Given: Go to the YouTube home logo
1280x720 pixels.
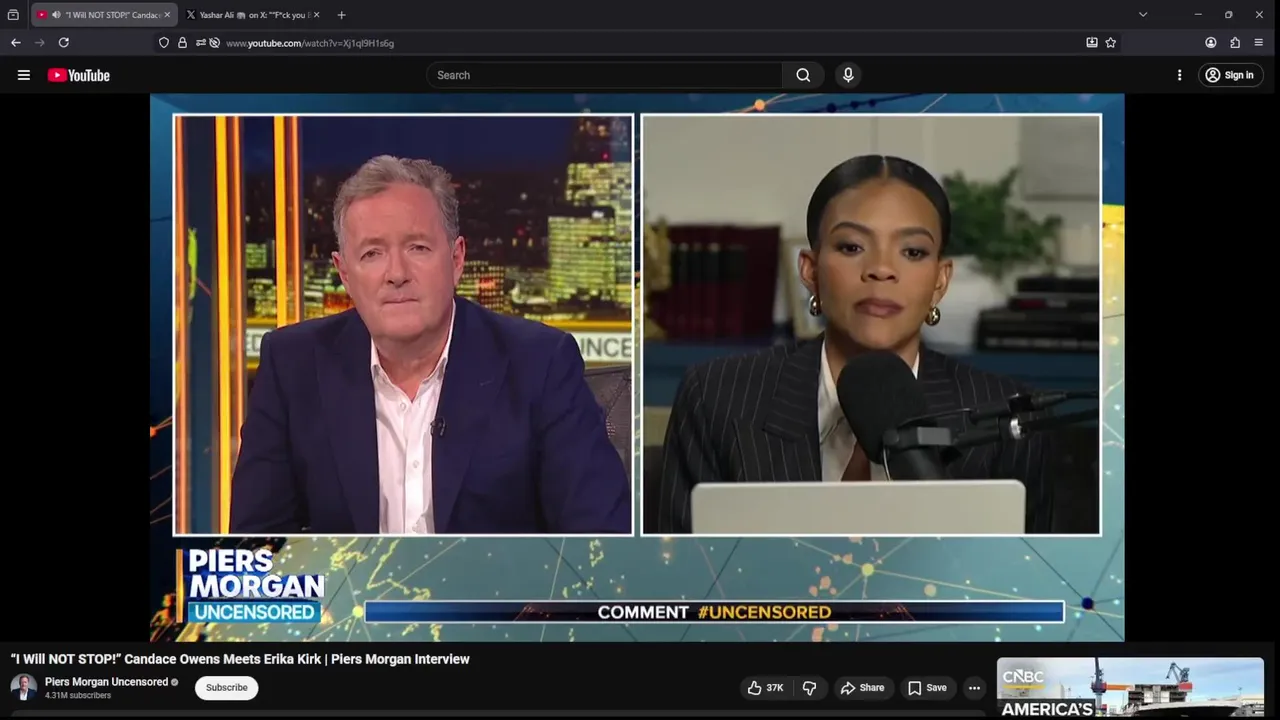Looking at the screenshot, I should click(x=78, y=75).
